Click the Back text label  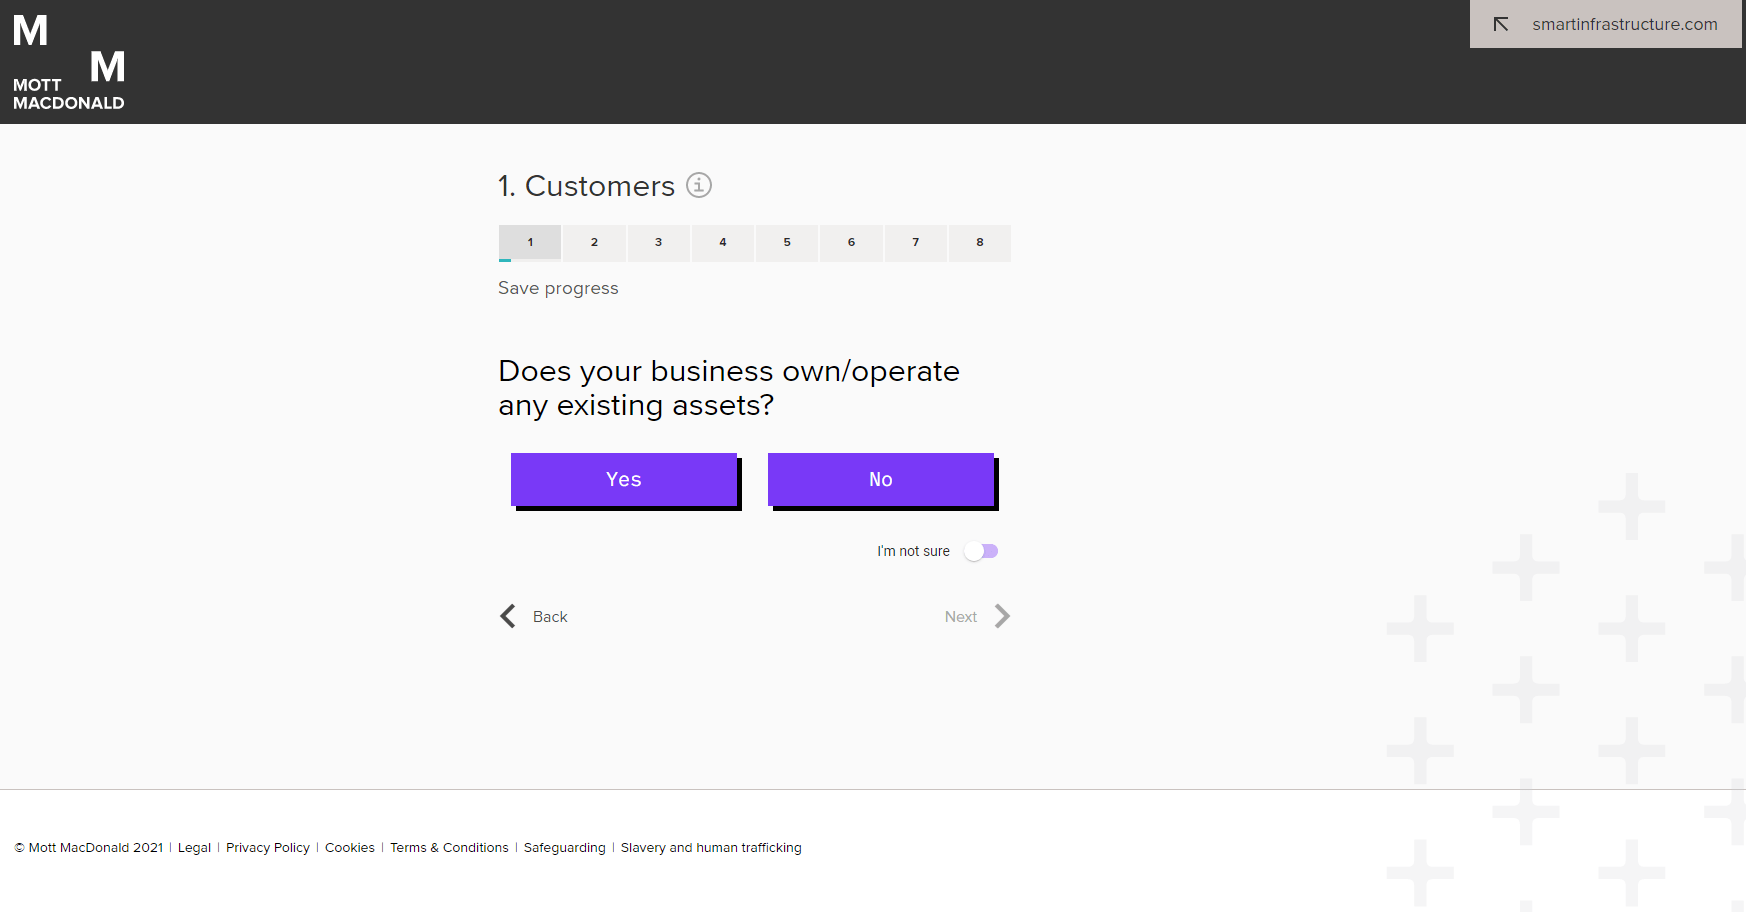pos(550,617)
